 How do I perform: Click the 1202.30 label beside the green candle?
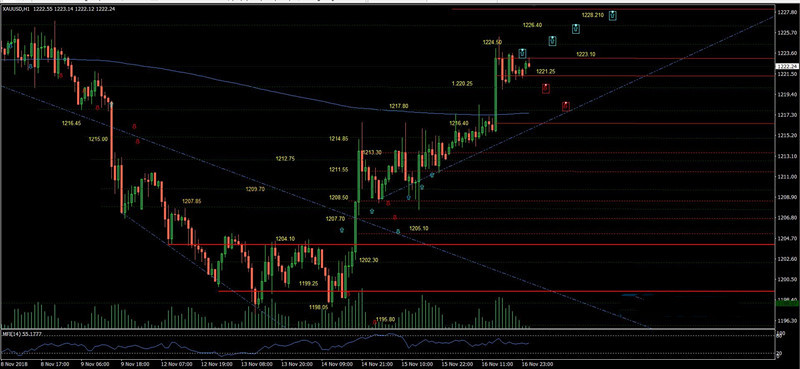point(368,260)
